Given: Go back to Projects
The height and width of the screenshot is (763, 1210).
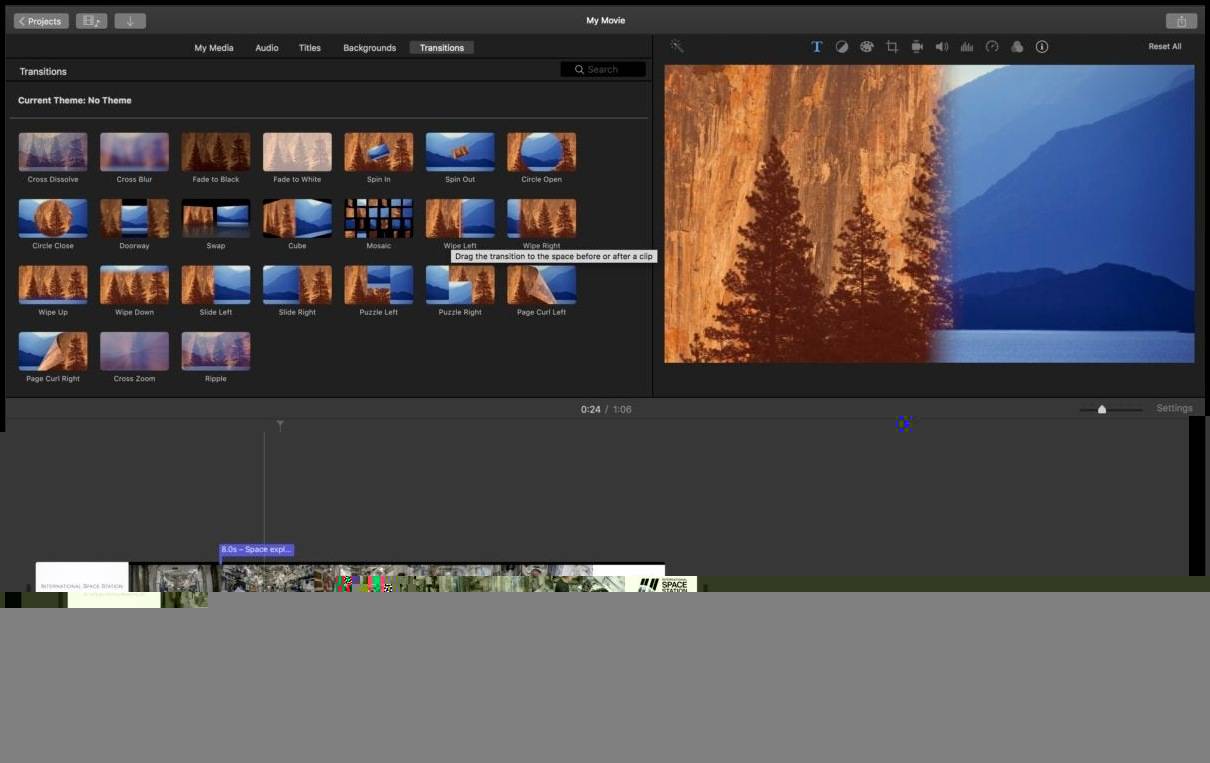Looking at the screenshot, I should [41, 21].
